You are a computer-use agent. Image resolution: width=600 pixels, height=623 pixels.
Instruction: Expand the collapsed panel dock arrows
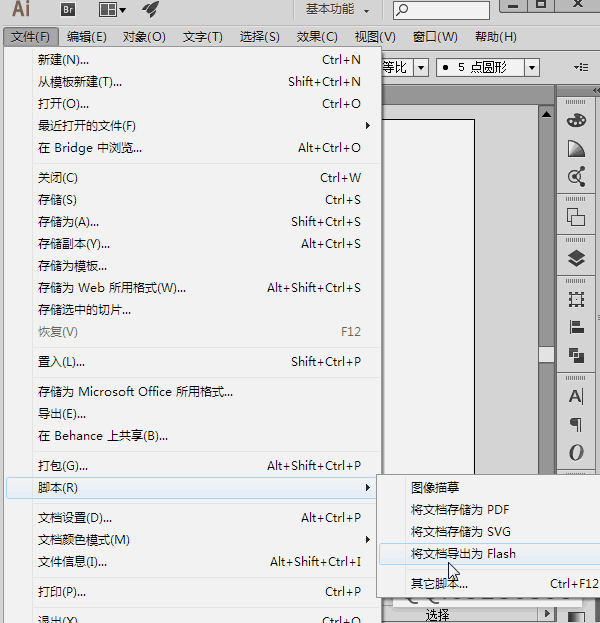pyautogui.click(x=596, y=91)
